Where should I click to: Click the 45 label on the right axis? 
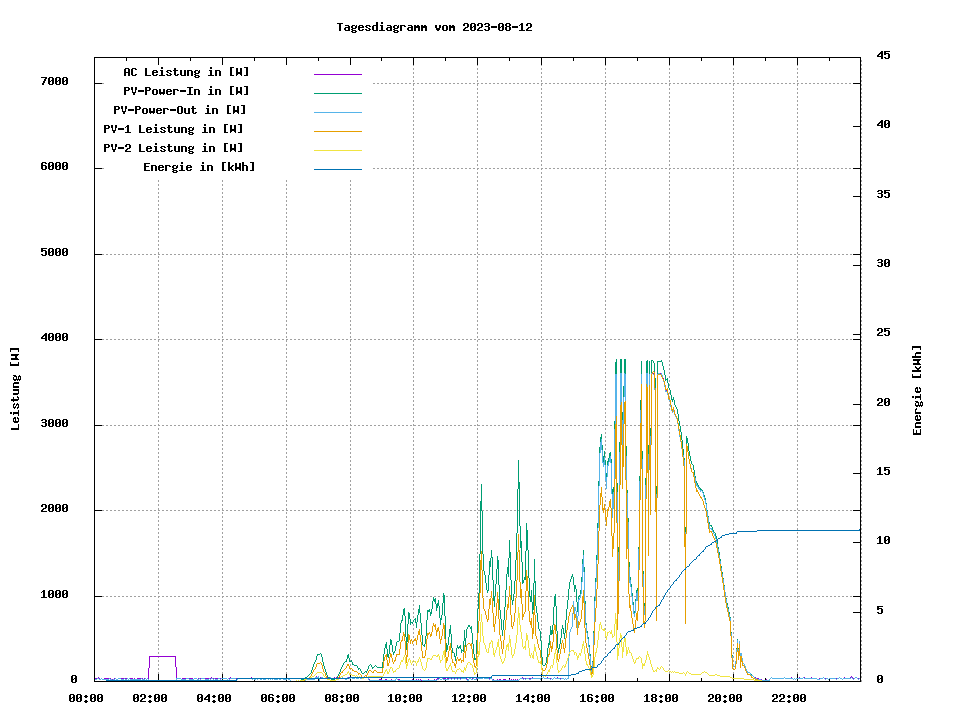tap(883, 55)
